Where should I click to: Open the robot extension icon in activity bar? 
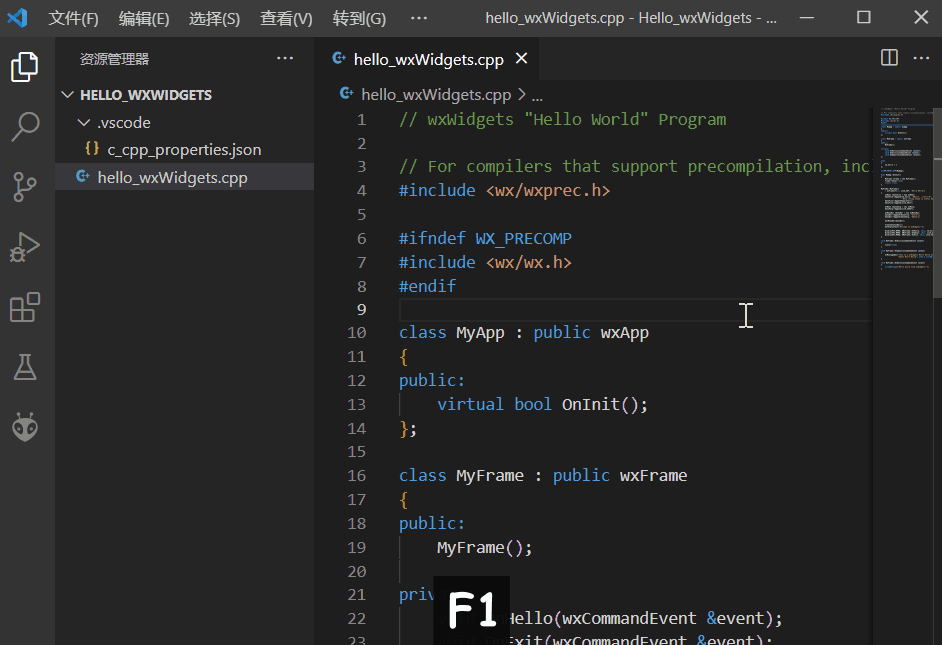pos(24,427)
